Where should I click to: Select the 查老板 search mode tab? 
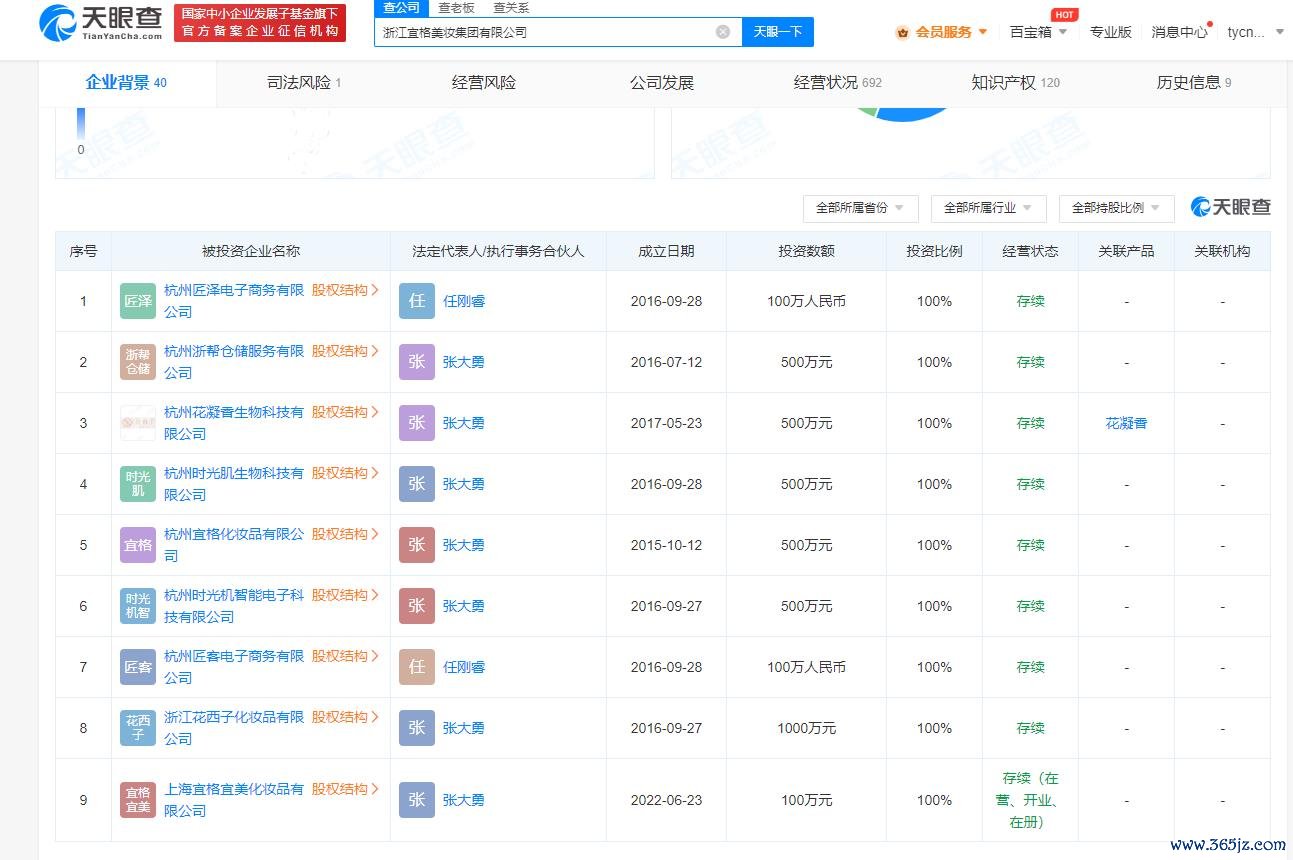point(456,8)
